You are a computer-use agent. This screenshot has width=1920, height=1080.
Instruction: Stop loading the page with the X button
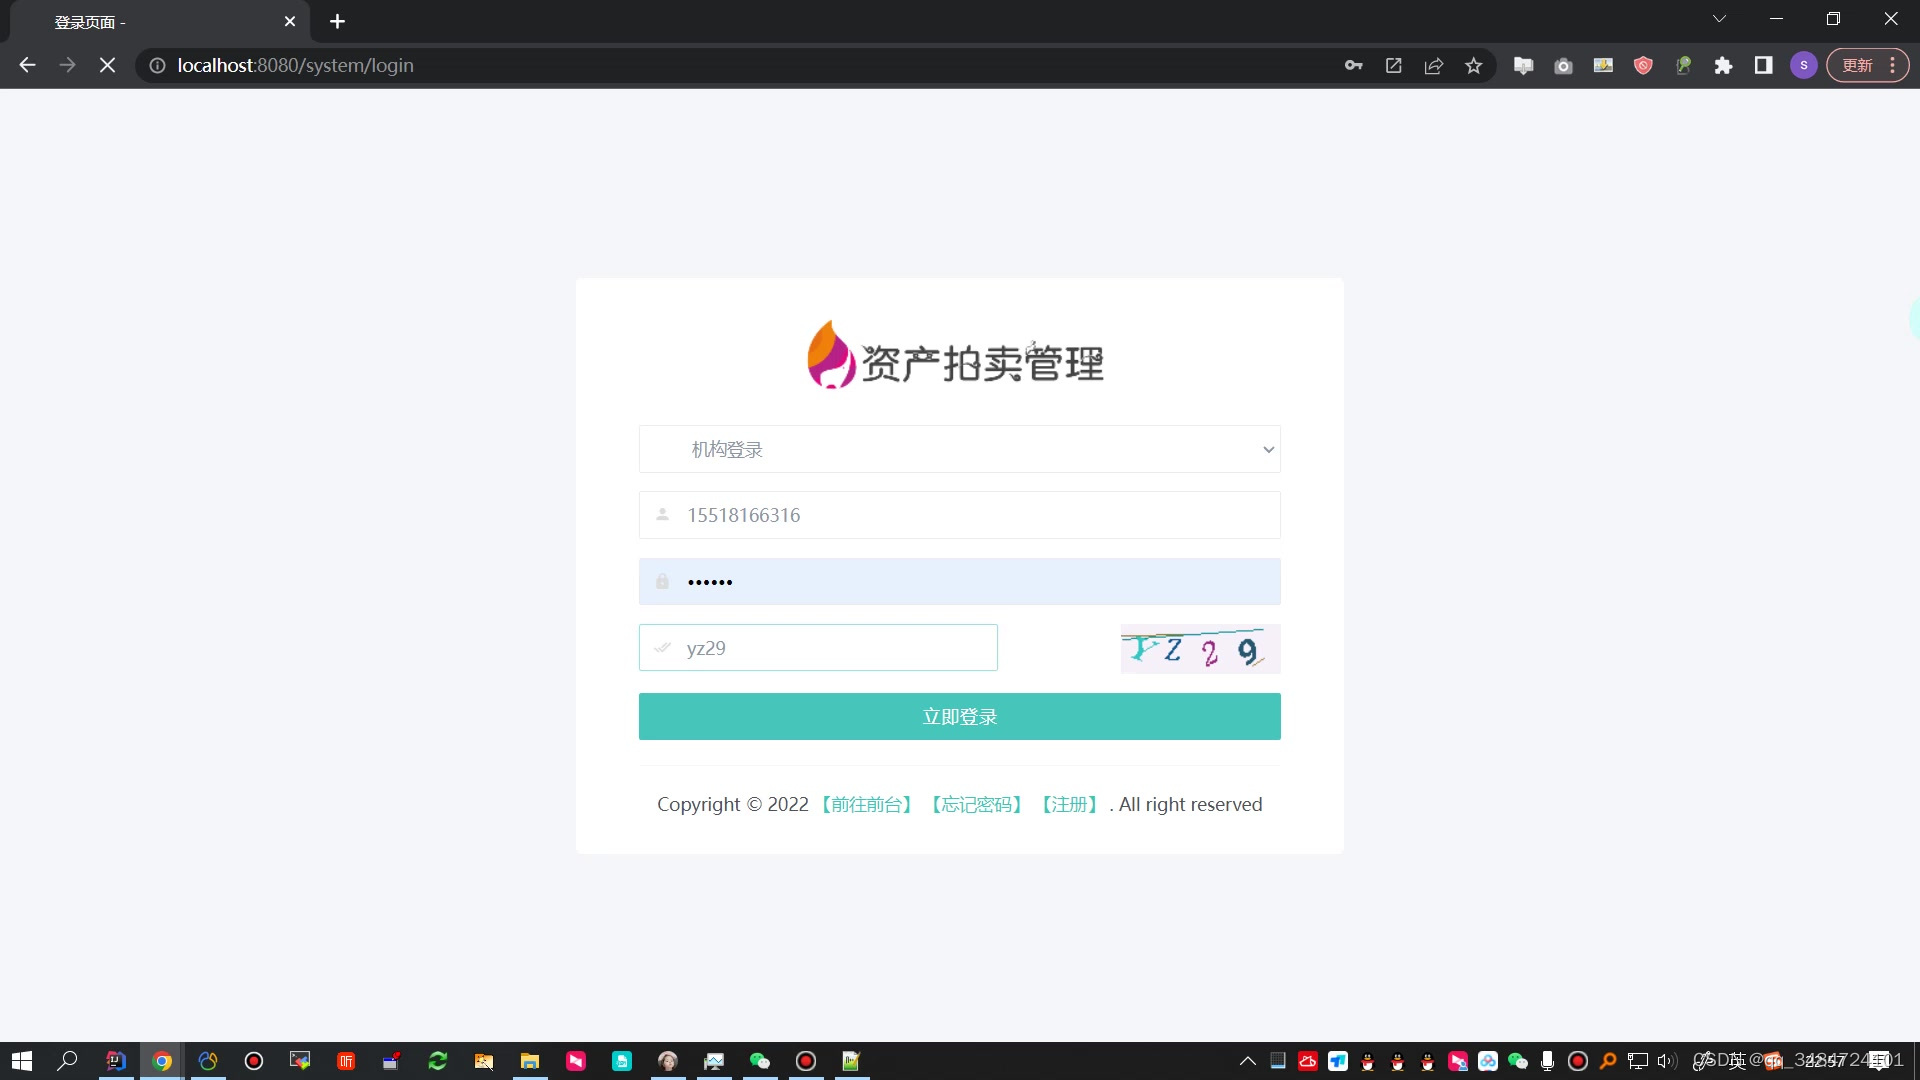point(107,65)
